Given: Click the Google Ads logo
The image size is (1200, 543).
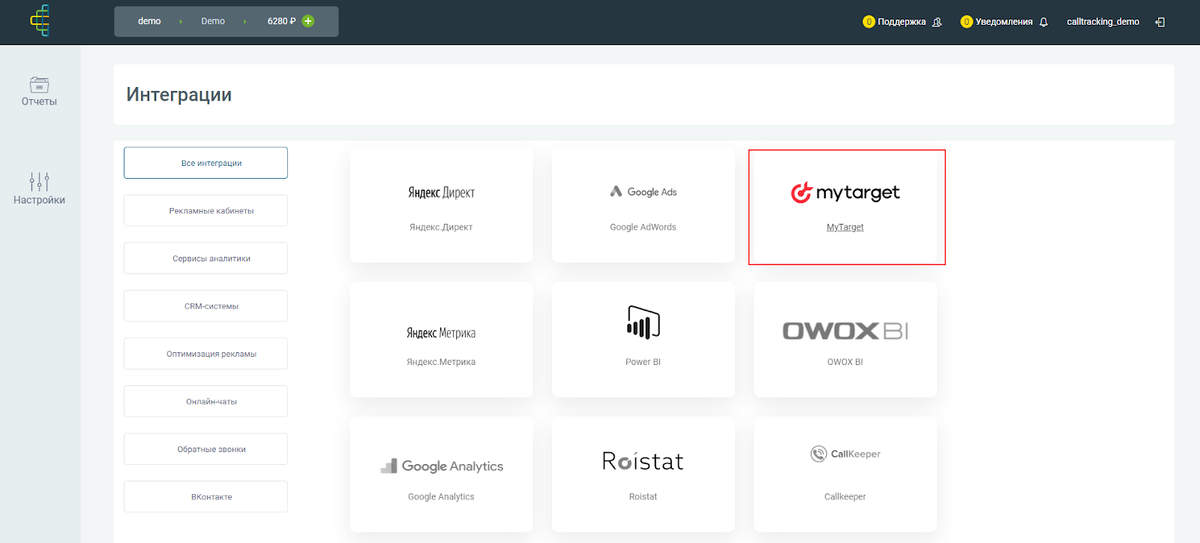Looking at the screenshot, I should click(x=643, y=192).
